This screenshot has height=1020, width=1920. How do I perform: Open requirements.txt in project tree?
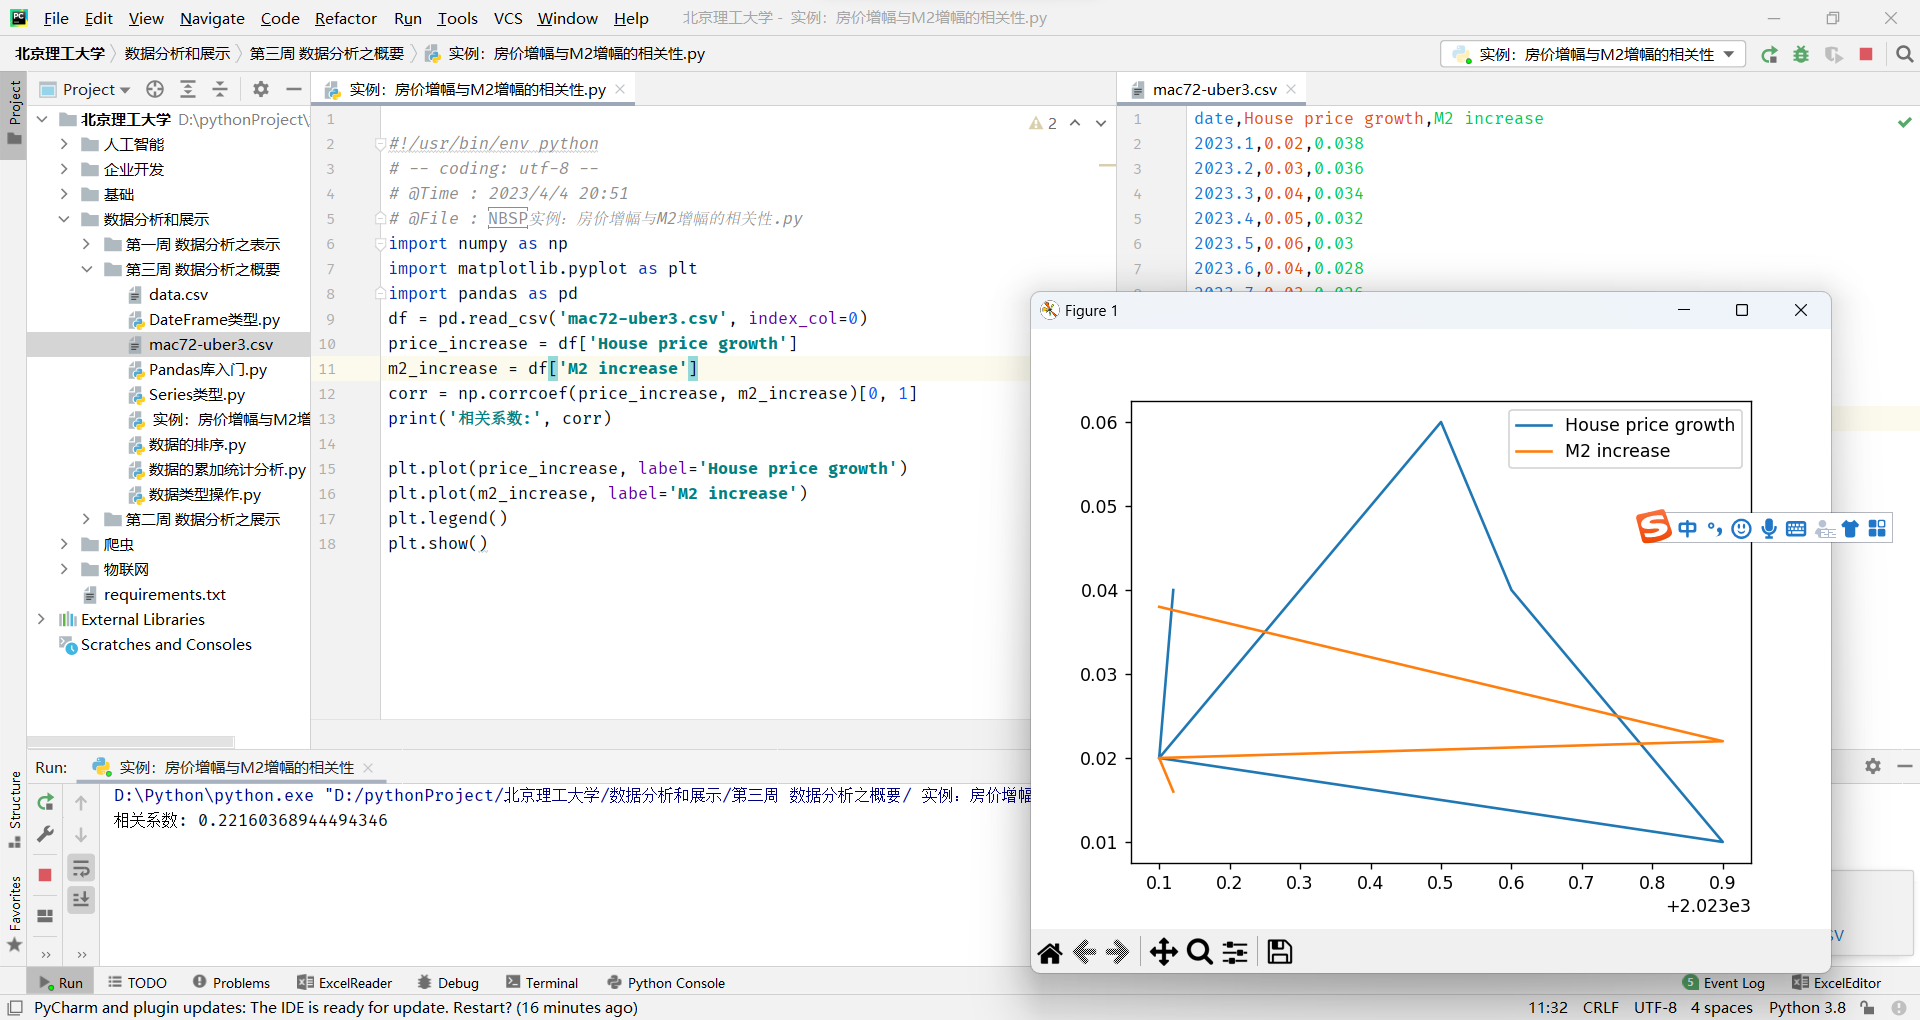click(164, 594)
